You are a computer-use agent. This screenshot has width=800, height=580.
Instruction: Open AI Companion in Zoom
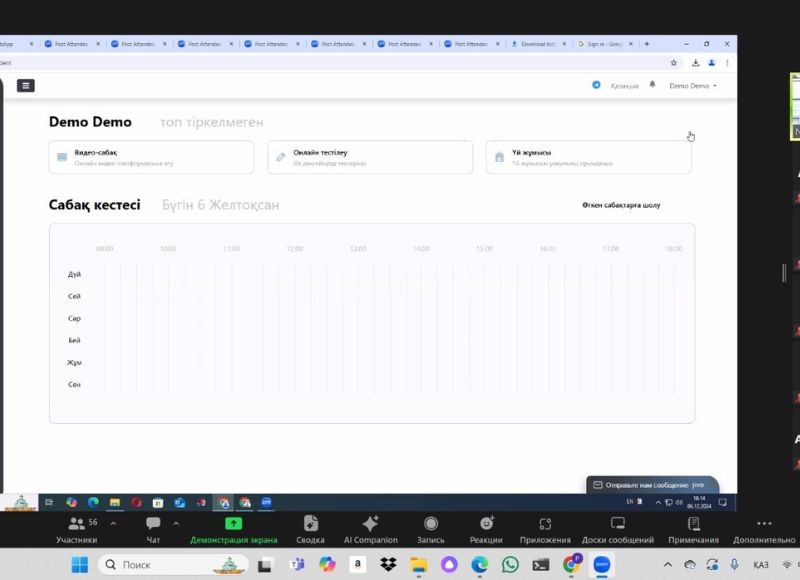[x=370, y=529]
